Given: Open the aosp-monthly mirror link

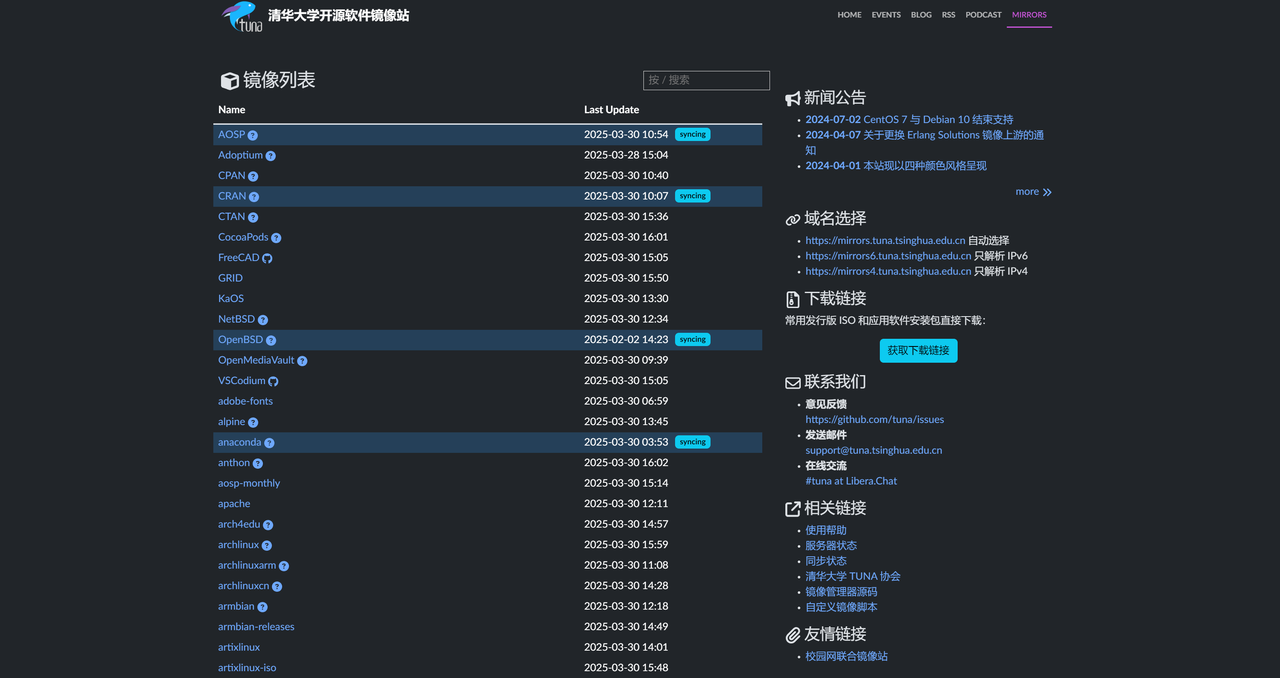Looking at the screenshot, I should pos(249,484).
